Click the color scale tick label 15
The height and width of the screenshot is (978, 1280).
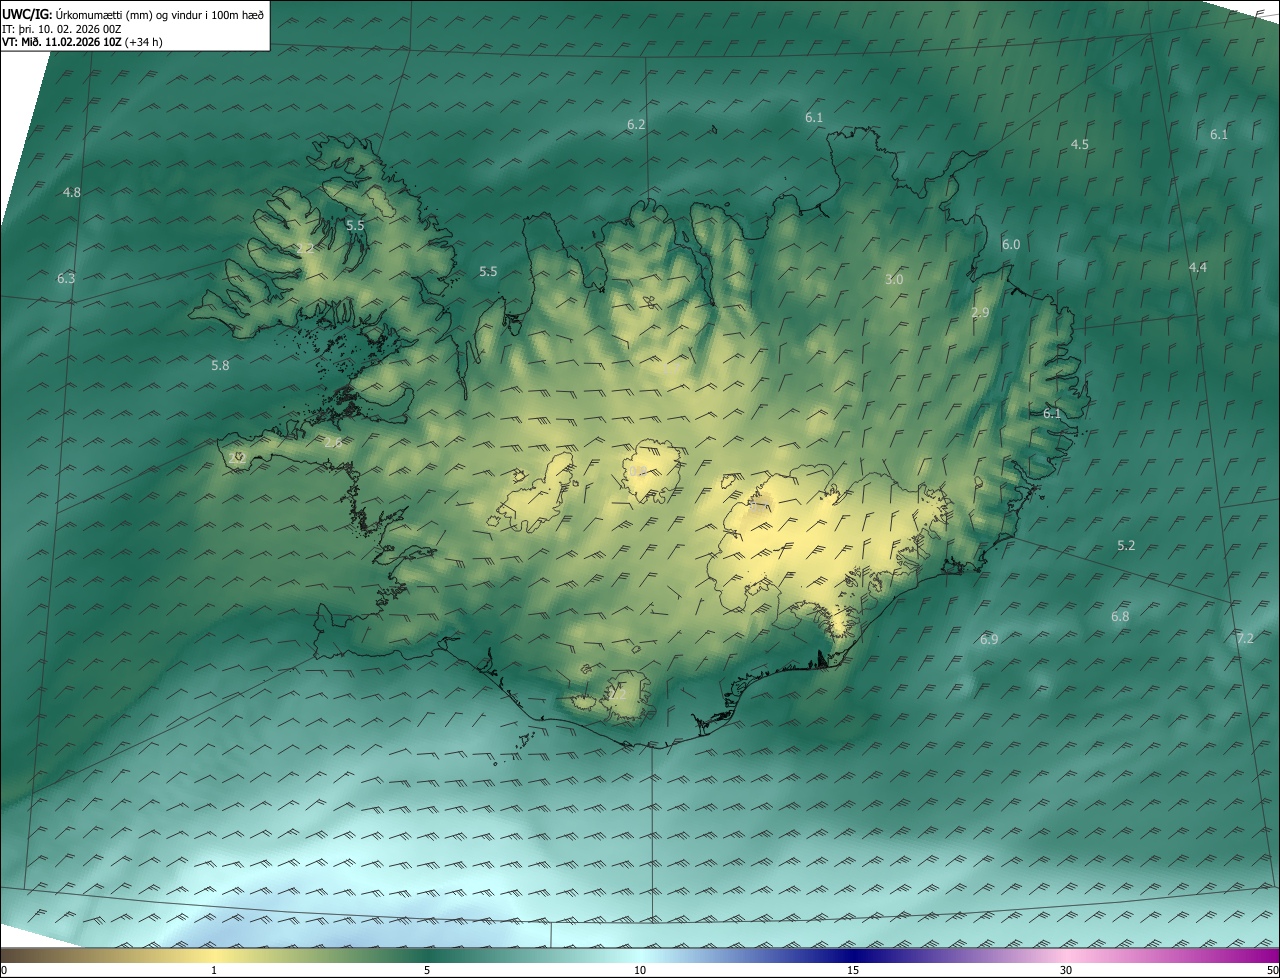pos(853,970)
